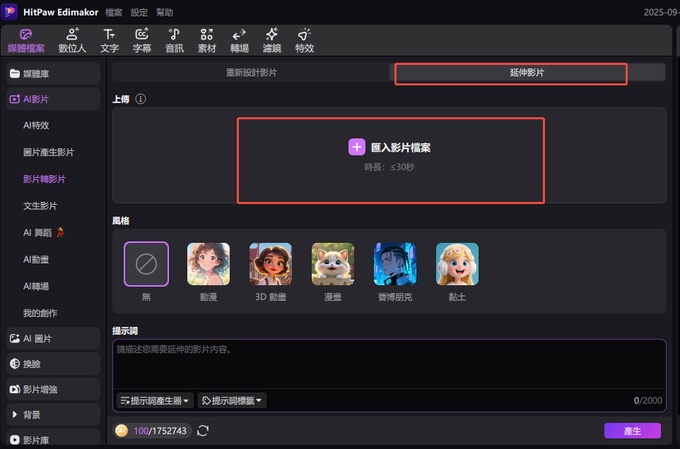Screen dimensions: 680x449
Task: Open the 字幕 subtitles tool
Action: pyautogui.click(x=141, y=39)
